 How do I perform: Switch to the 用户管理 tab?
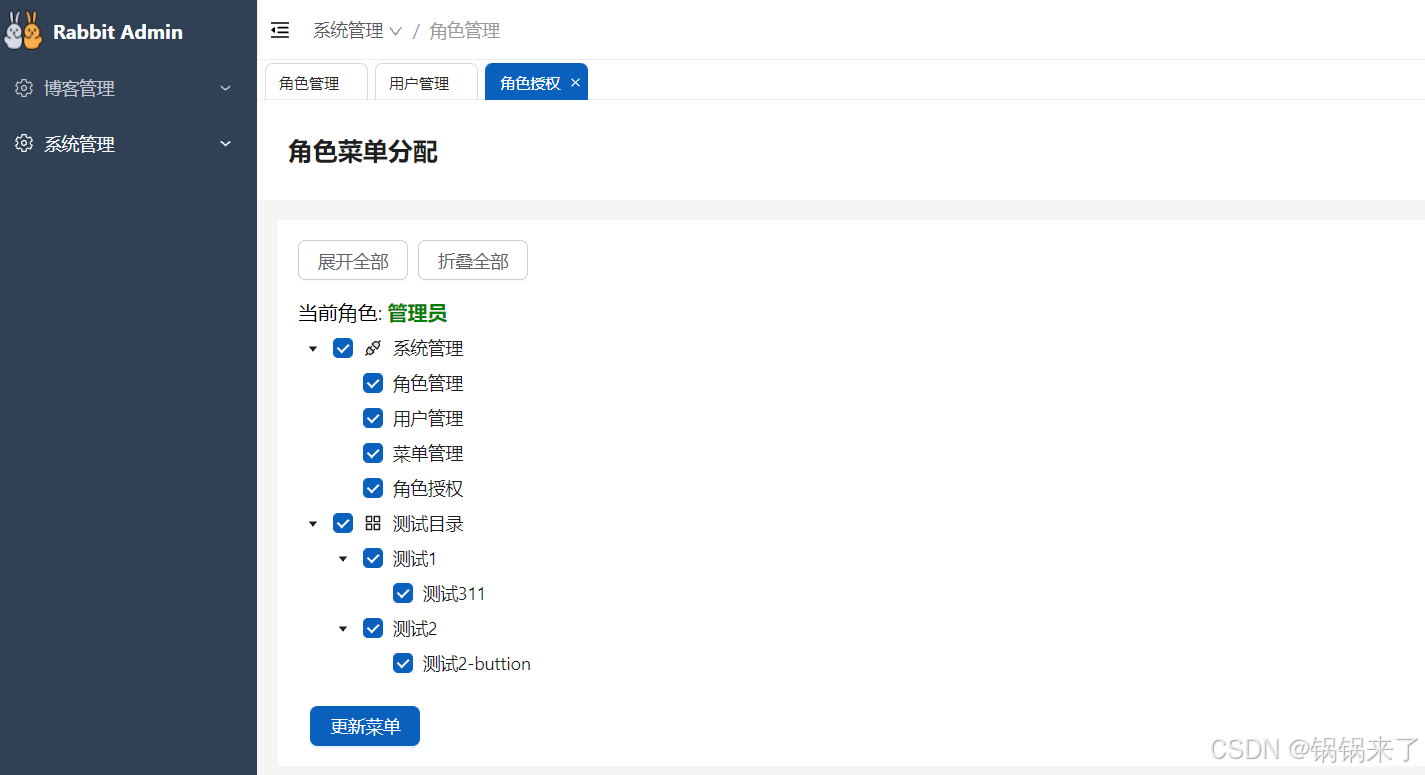[x=426, y=82]
